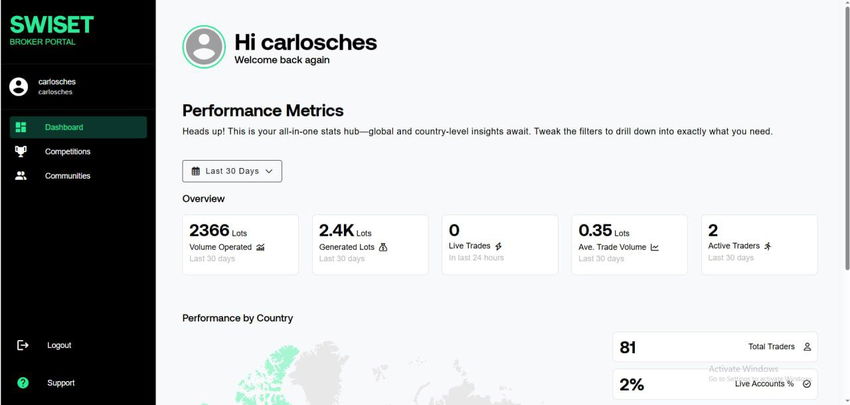The height and width of the screenshot is (405, 850).
Task: Click the Logout link
Action: (x=59, y=345)
